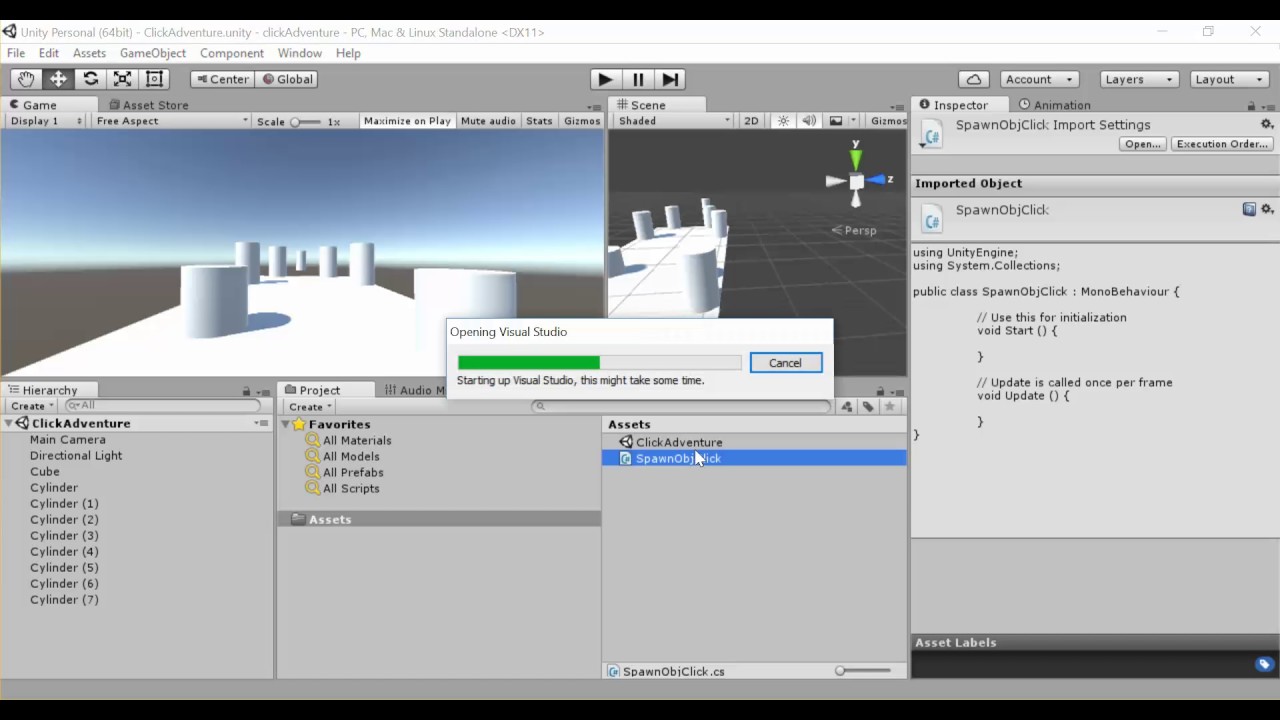This screenshot has width=1280, height=720.
Task: Click the asset label tag icon
Action: [1264, 664]
